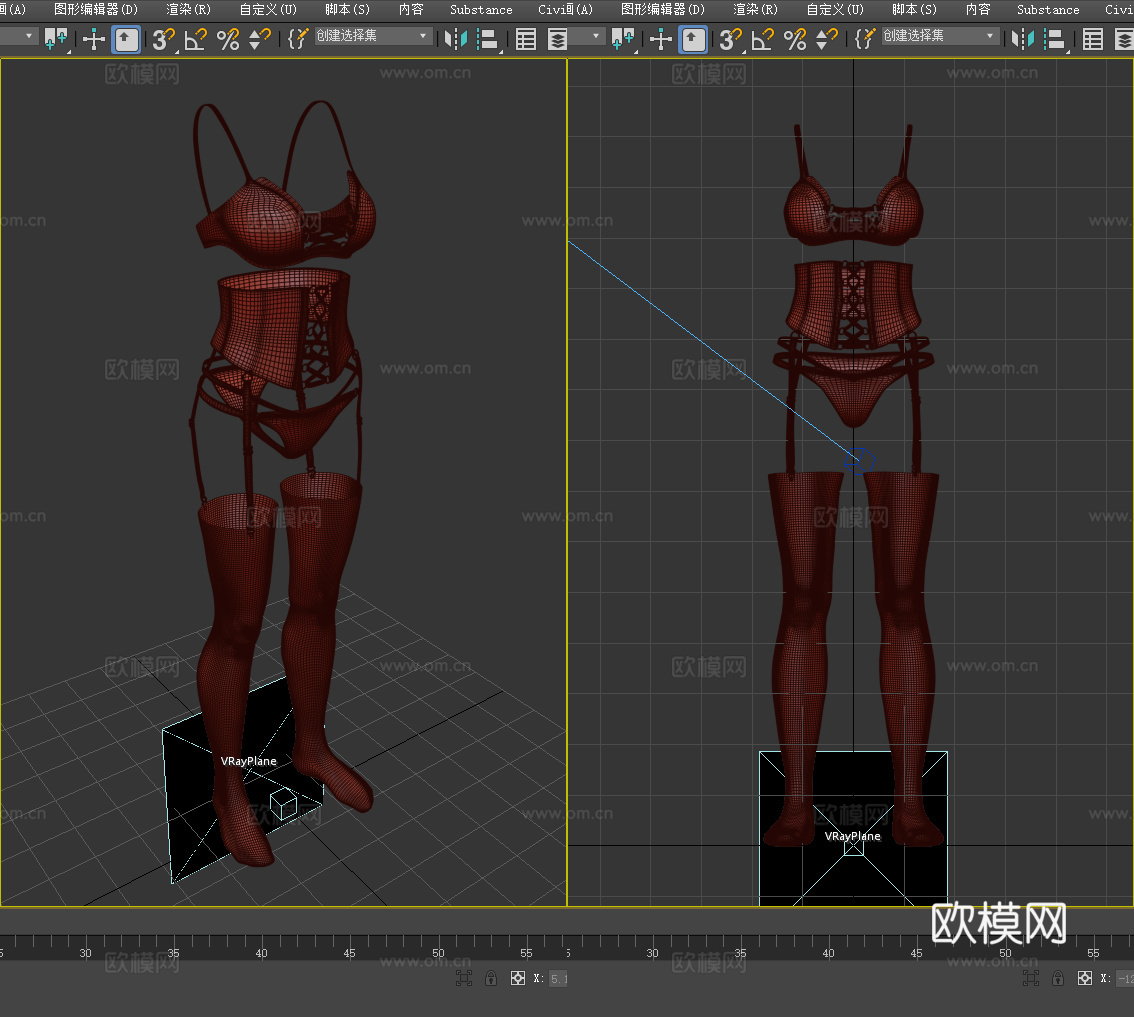This screenshot has width=1134, height=1017.
Task: Click frame 35 on right timeline
Action: click(x=741, y=953)
